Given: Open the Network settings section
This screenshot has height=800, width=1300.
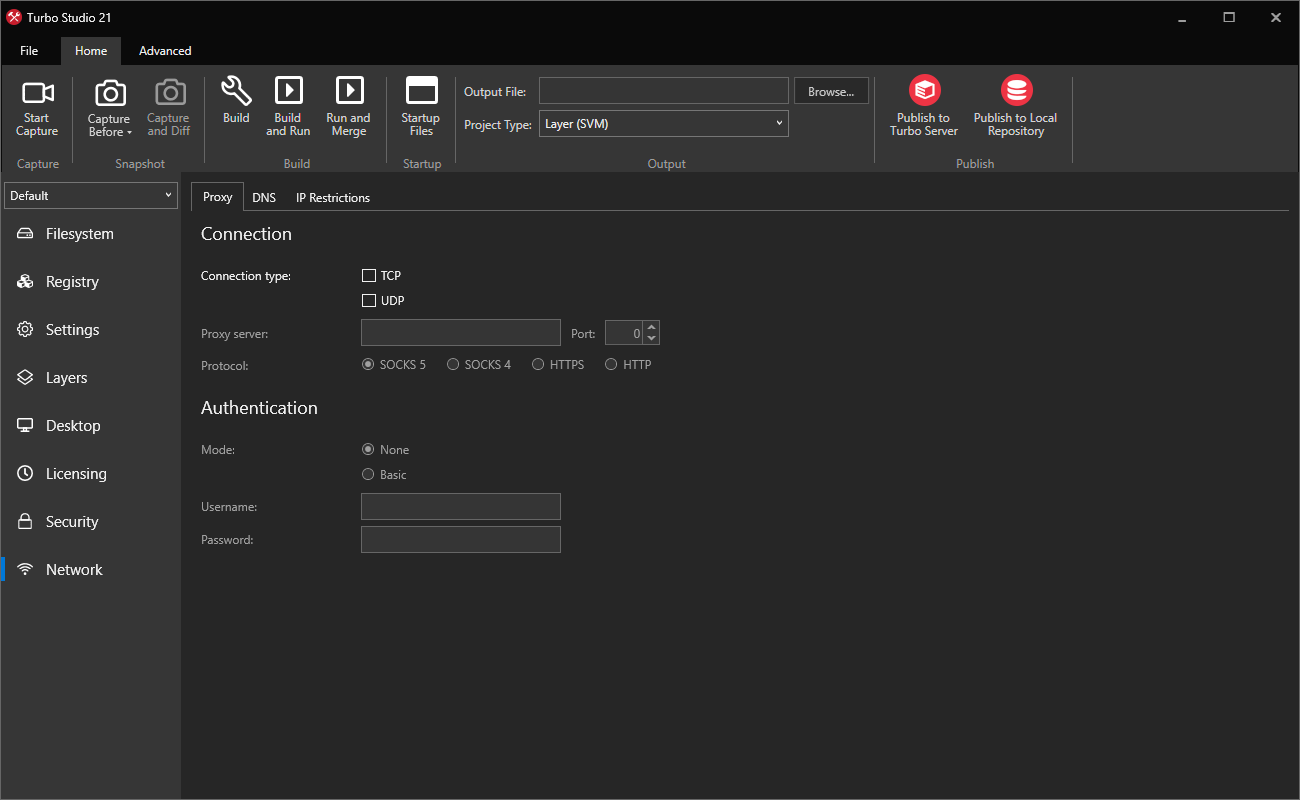Looking at the screenshot, I should click(73, 569).
